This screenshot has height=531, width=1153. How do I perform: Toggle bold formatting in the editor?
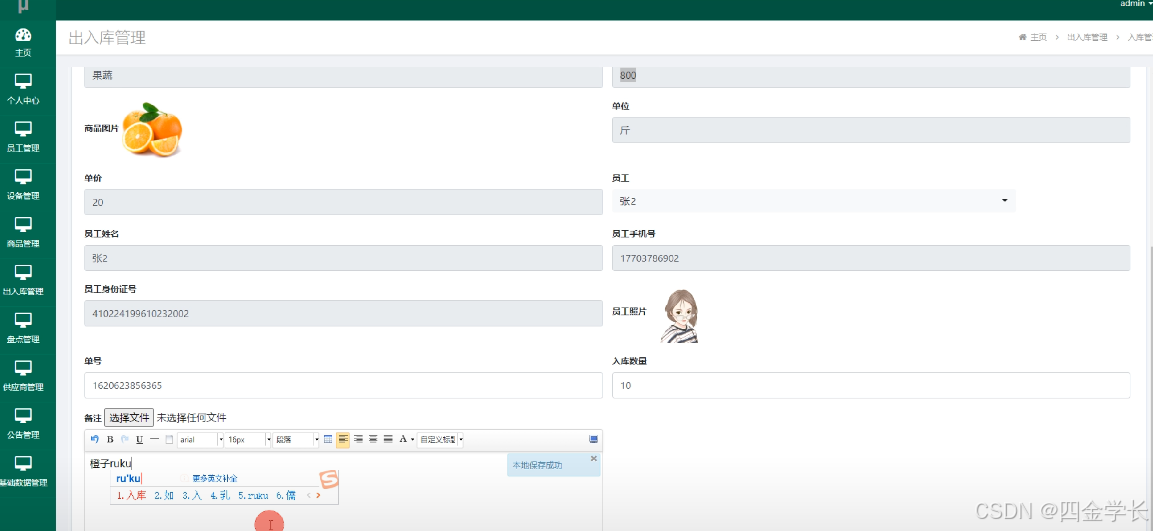click(110, 439)
